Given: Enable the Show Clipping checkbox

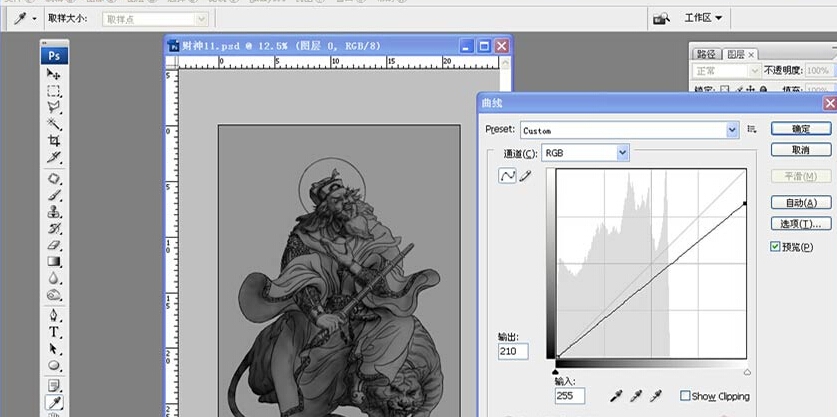Looking at the screenshot, I should point(685,396).
